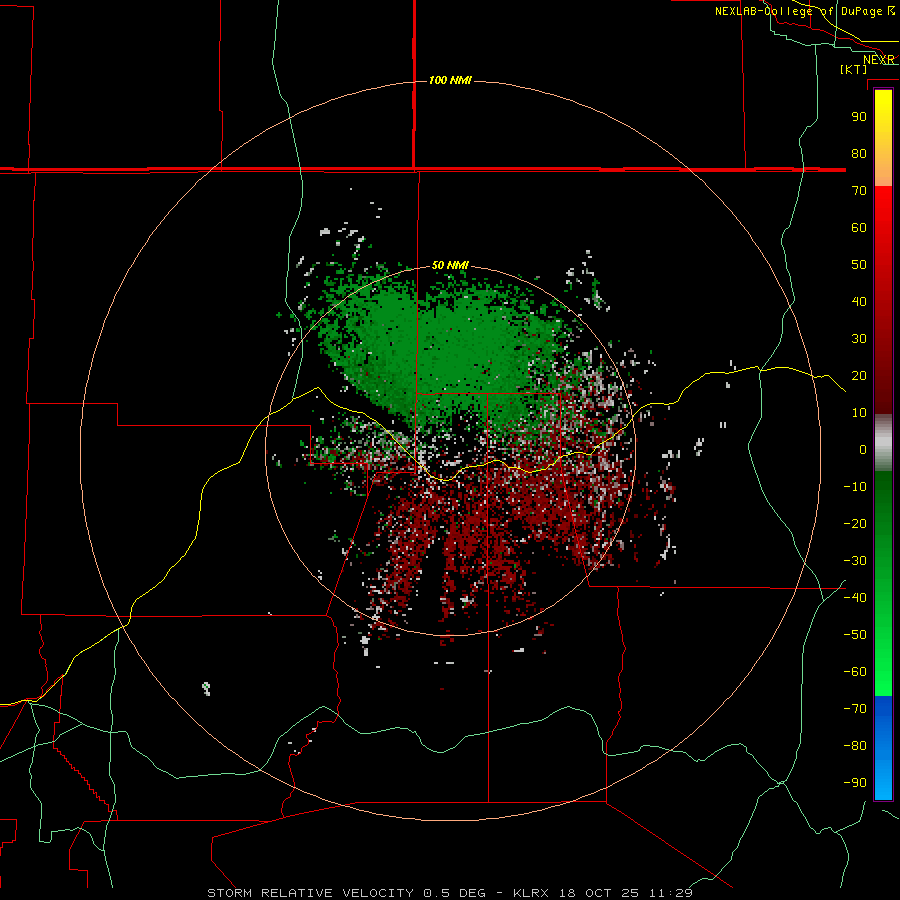Click the positive "40" value on velocity scale
The height and width of the screenshot is (900, 900).
point(859,301)
